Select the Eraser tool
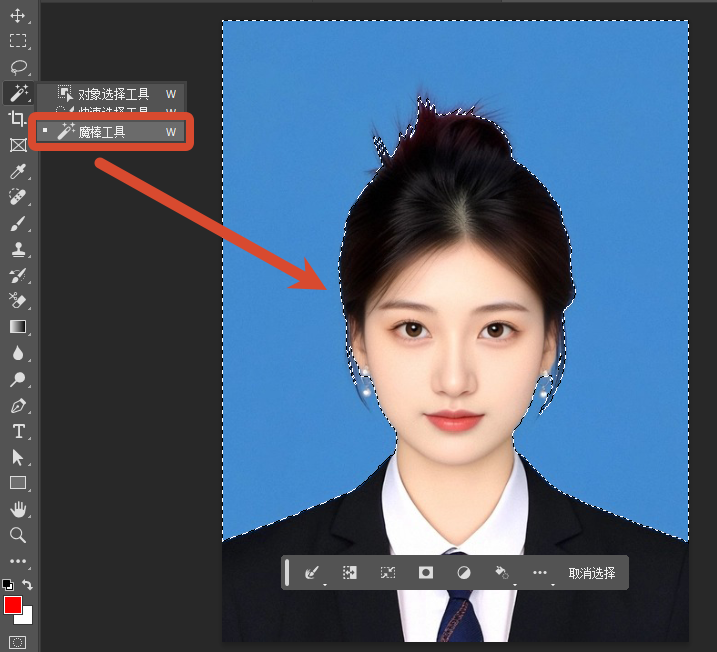Screen dimensions: 717x652 click(18, 300)
